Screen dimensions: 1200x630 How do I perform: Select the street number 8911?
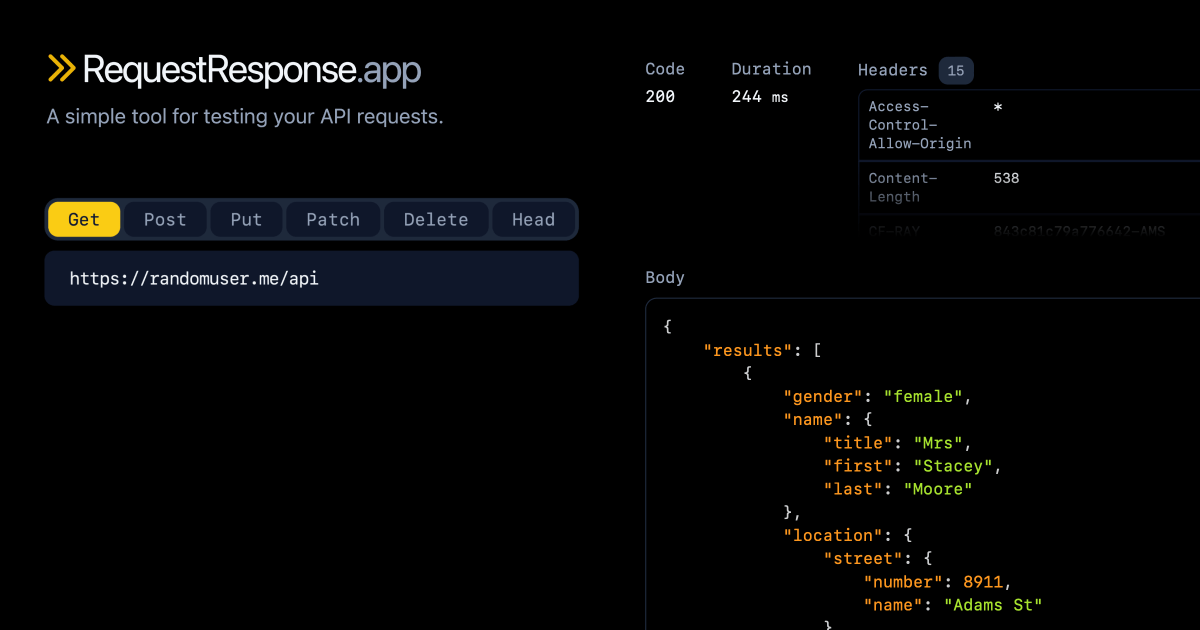click(x=983, y=581)
